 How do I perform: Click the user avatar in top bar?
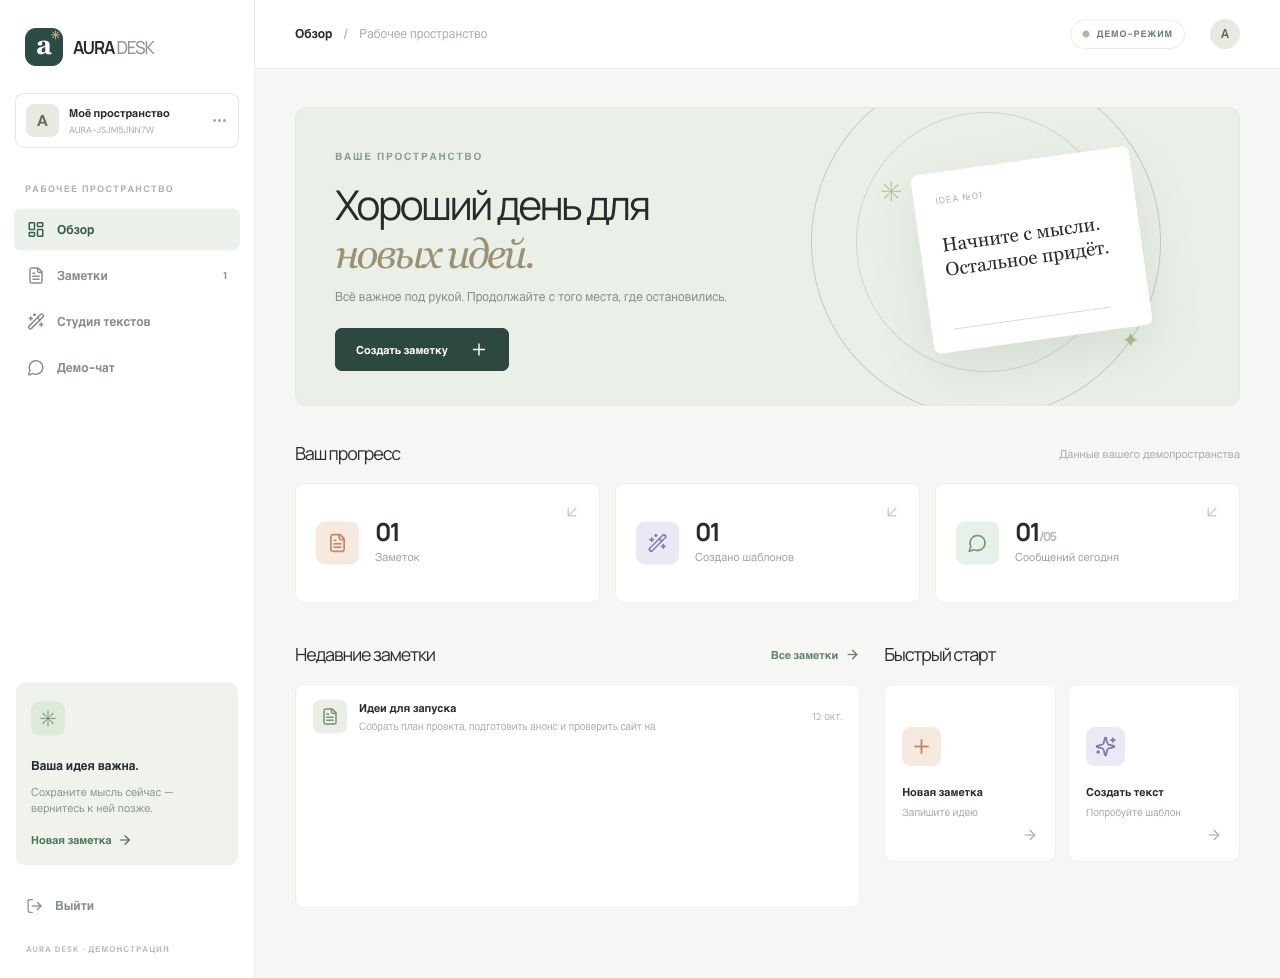point(1225,34)
